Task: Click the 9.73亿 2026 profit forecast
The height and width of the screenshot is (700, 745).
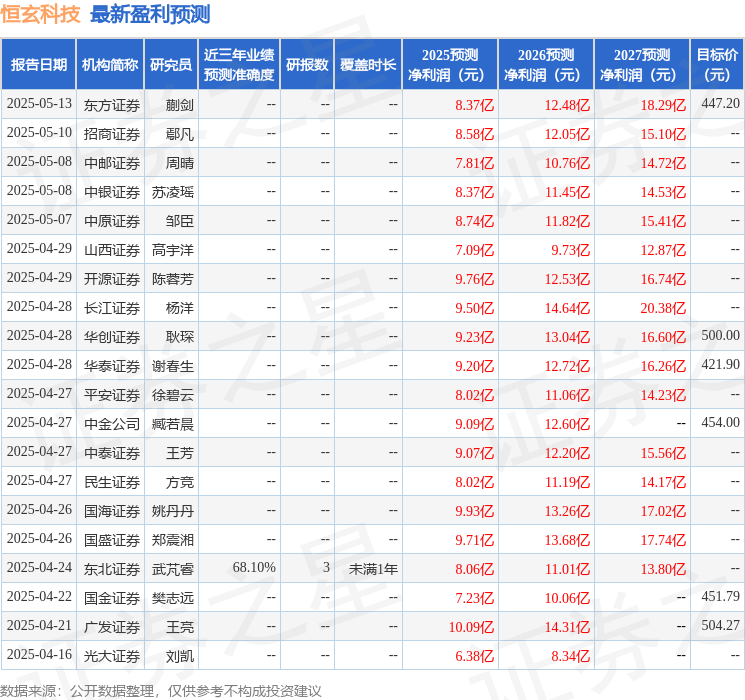Action: (571, 250)
